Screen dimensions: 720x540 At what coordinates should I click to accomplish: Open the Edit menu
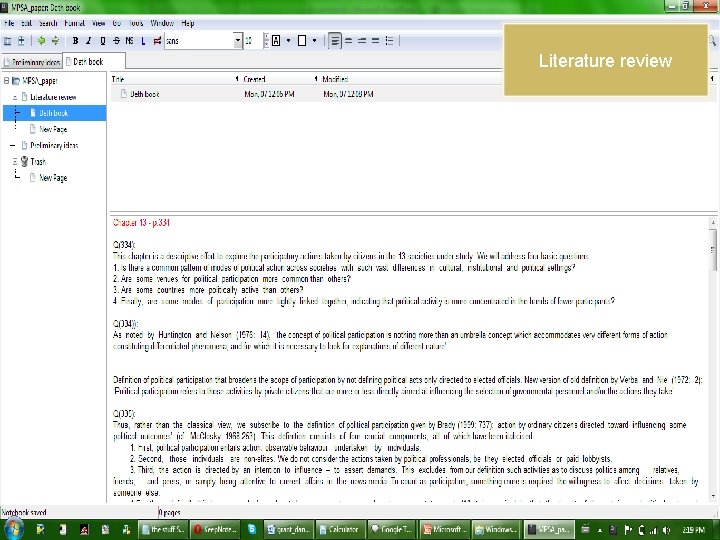tap(27, 23)
